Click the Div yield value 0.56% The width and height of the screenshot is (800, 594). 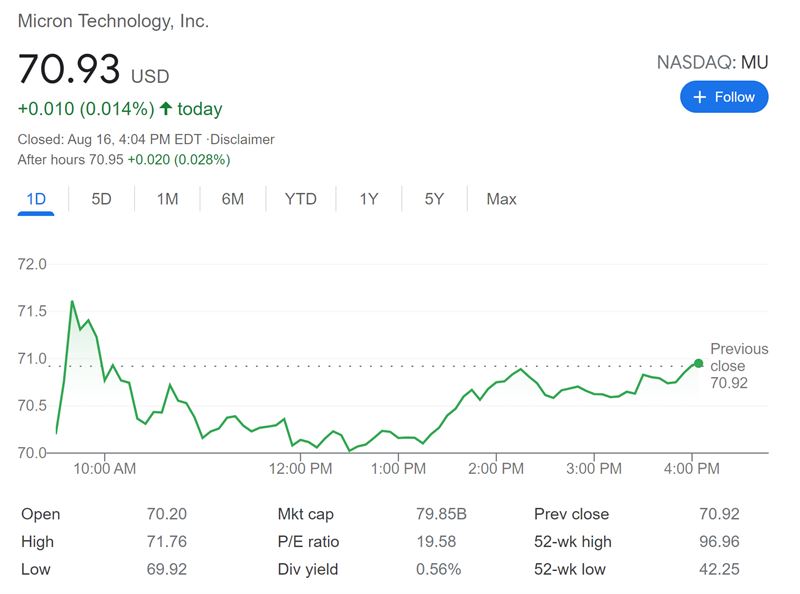coord(439,569)
